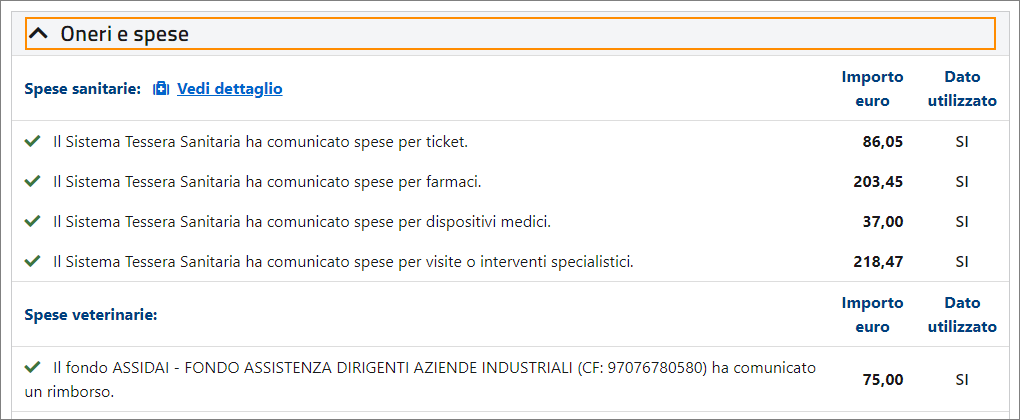Screen dimensions: 1020x420
Task: Click the 86,05 ticket amount
Action: tap(883, 142)
